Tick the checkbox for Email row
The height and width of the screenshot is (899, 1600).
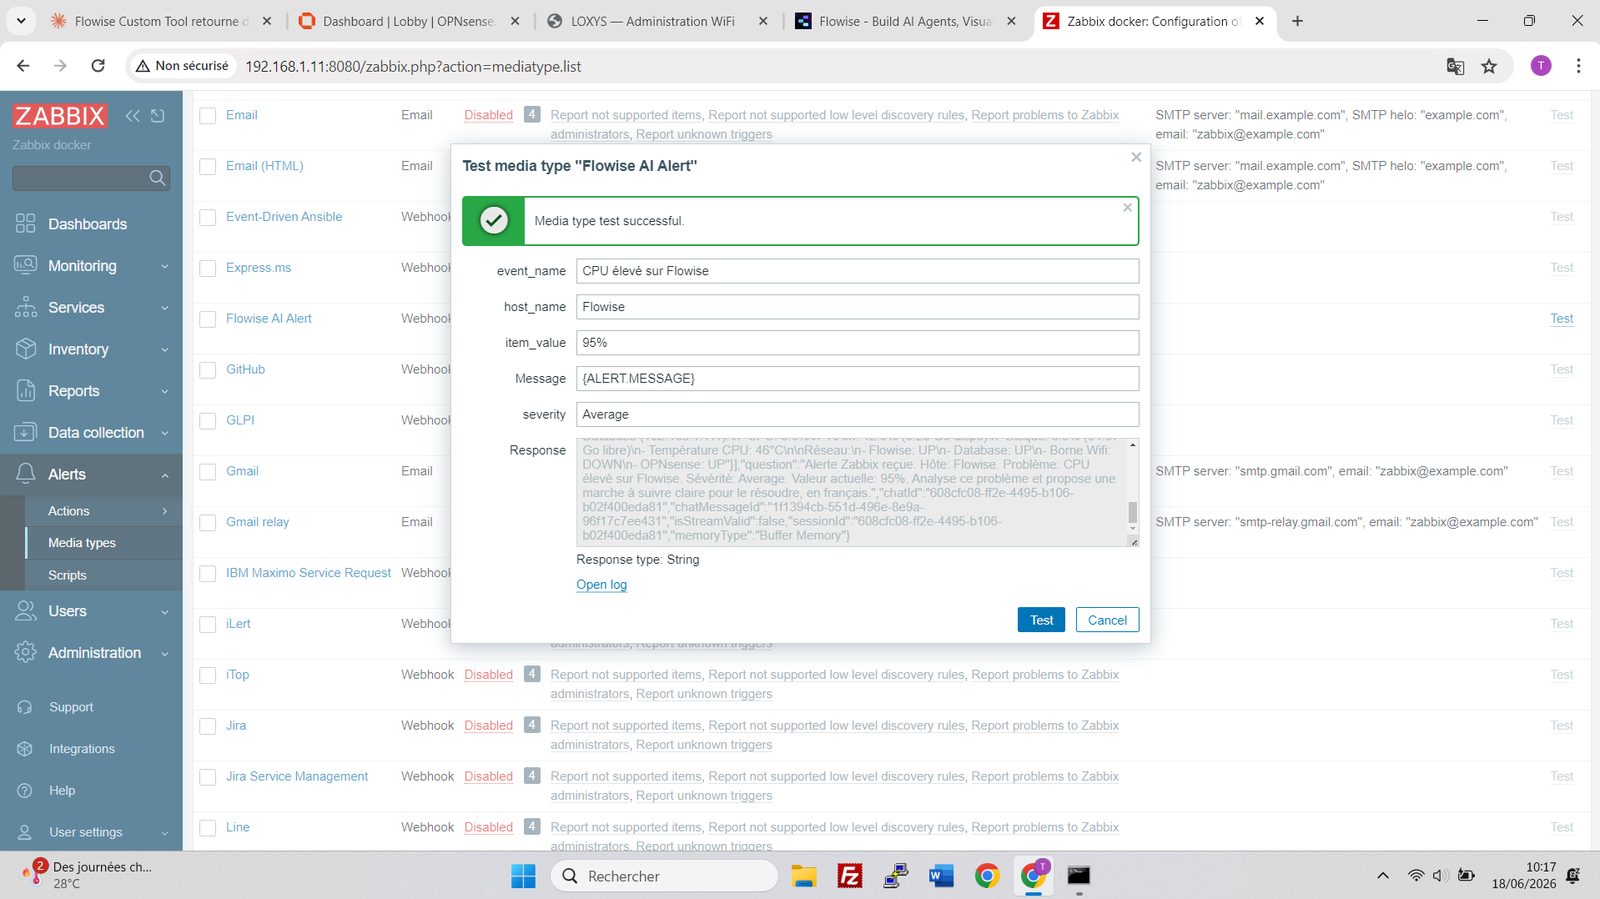(208, 116)
